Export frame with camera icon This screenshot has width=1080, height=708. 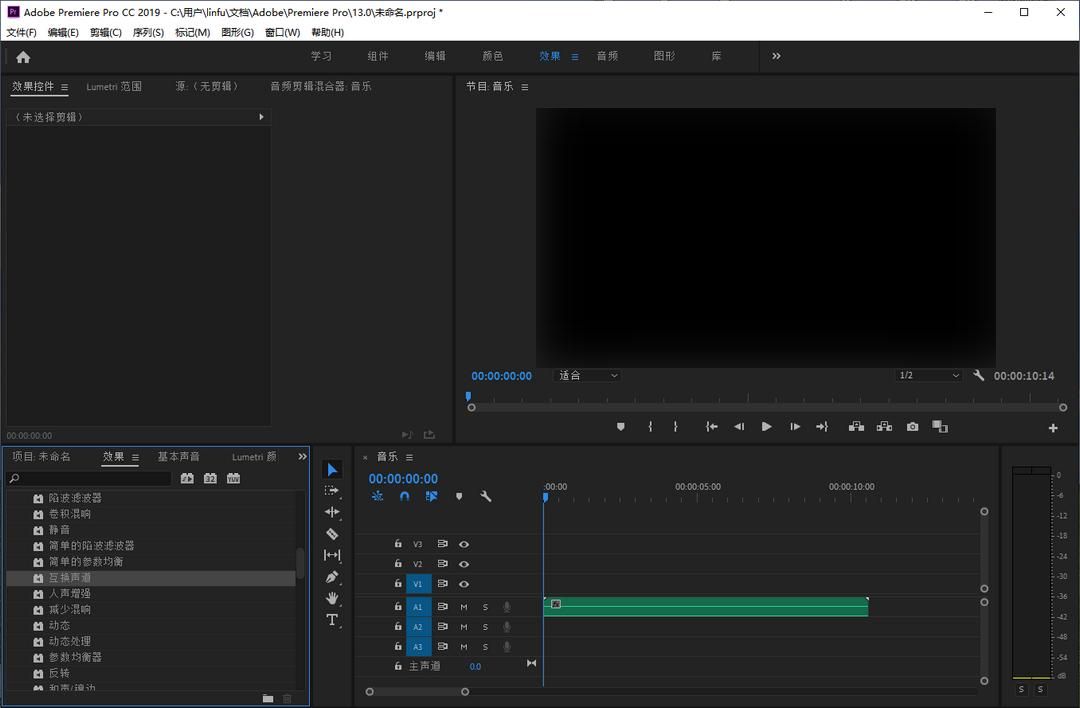913,427
